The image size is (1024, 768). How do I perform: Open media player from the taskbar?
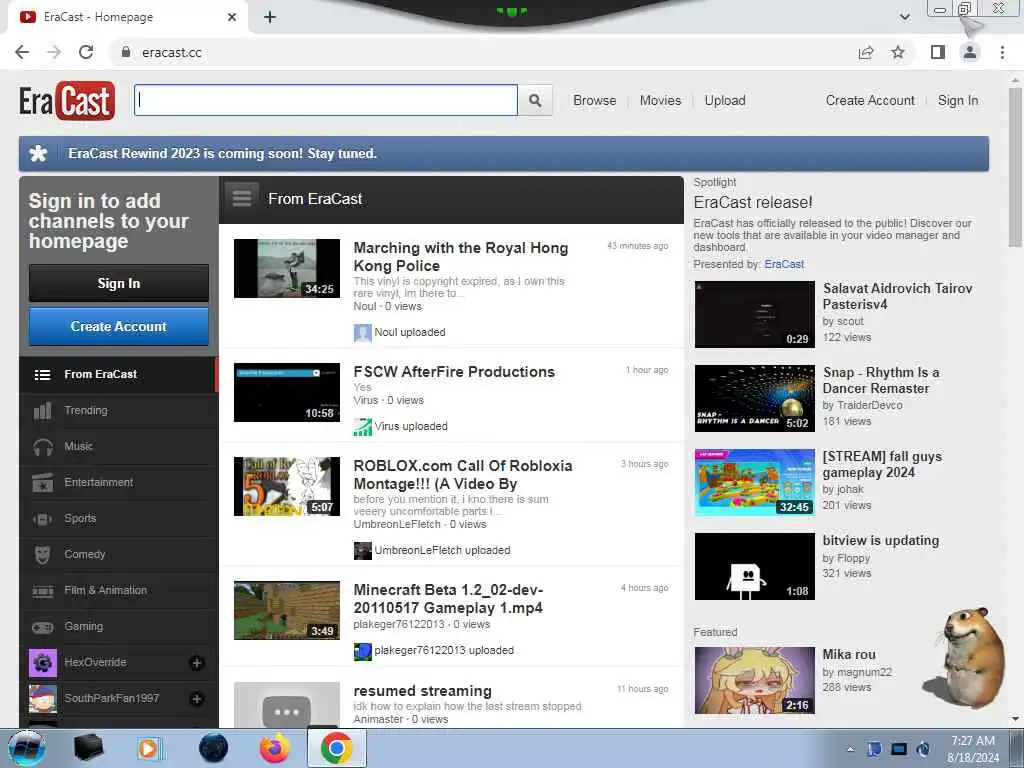148,748
